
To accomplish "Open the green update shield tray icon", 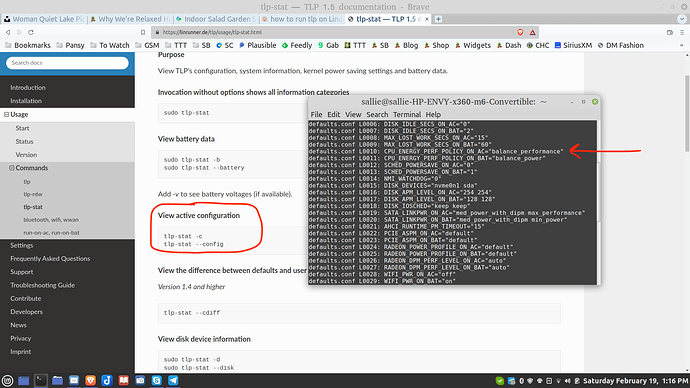I will coord(499,381).
